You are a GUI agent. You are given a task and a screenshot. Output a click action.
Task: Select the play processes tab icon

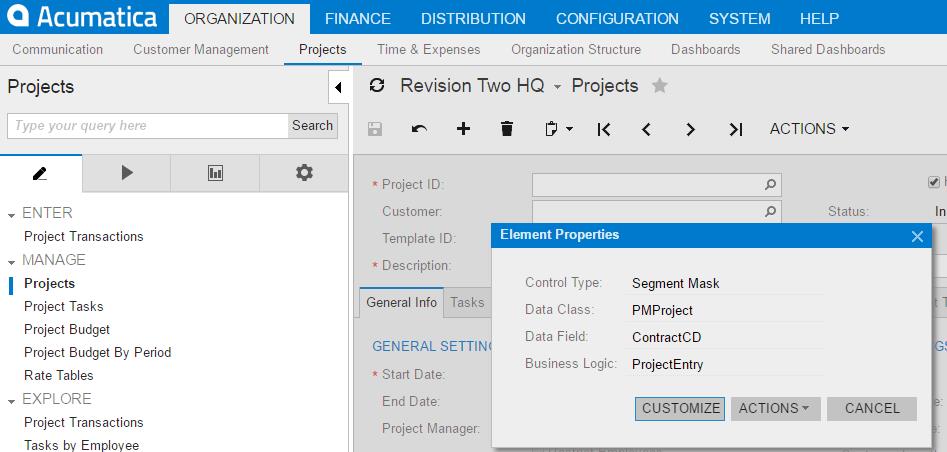click(126, 173)
